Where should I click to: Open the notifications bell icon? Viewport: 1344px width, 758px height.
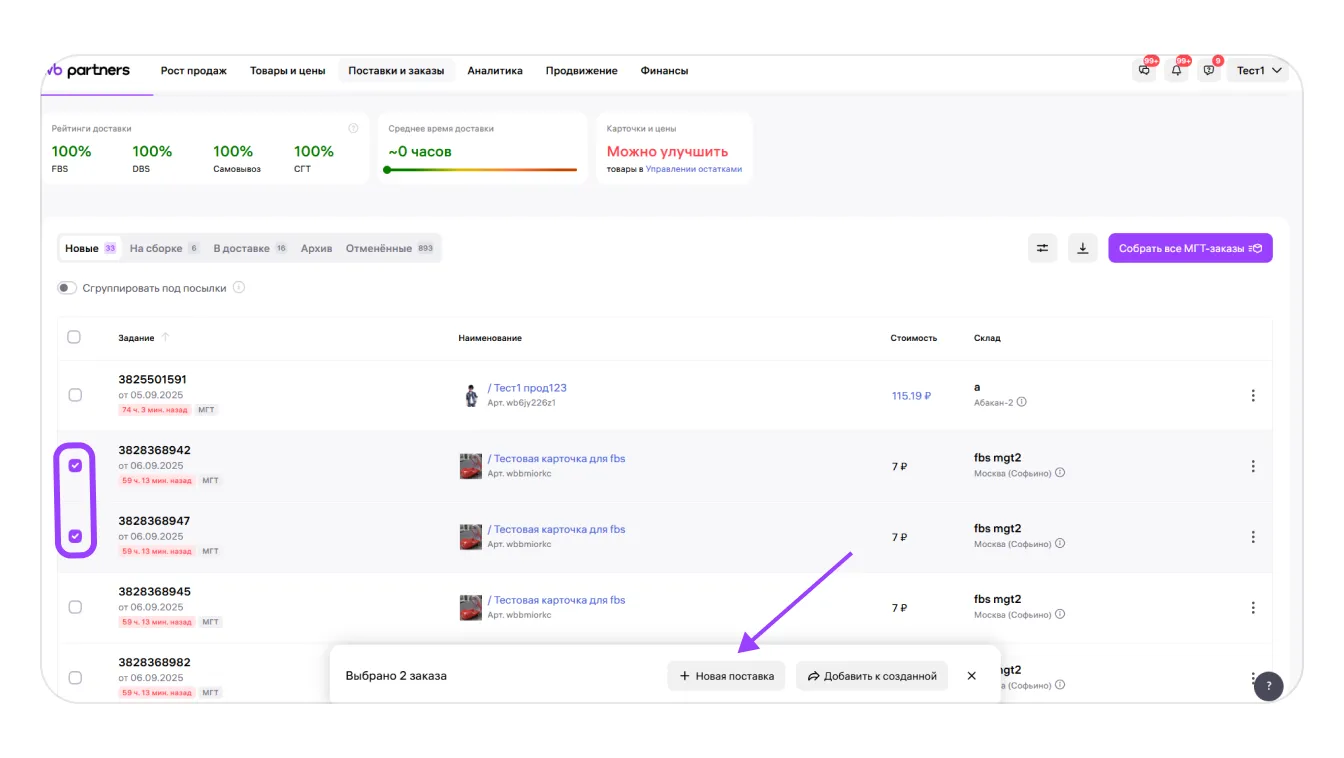[1177, 71]
